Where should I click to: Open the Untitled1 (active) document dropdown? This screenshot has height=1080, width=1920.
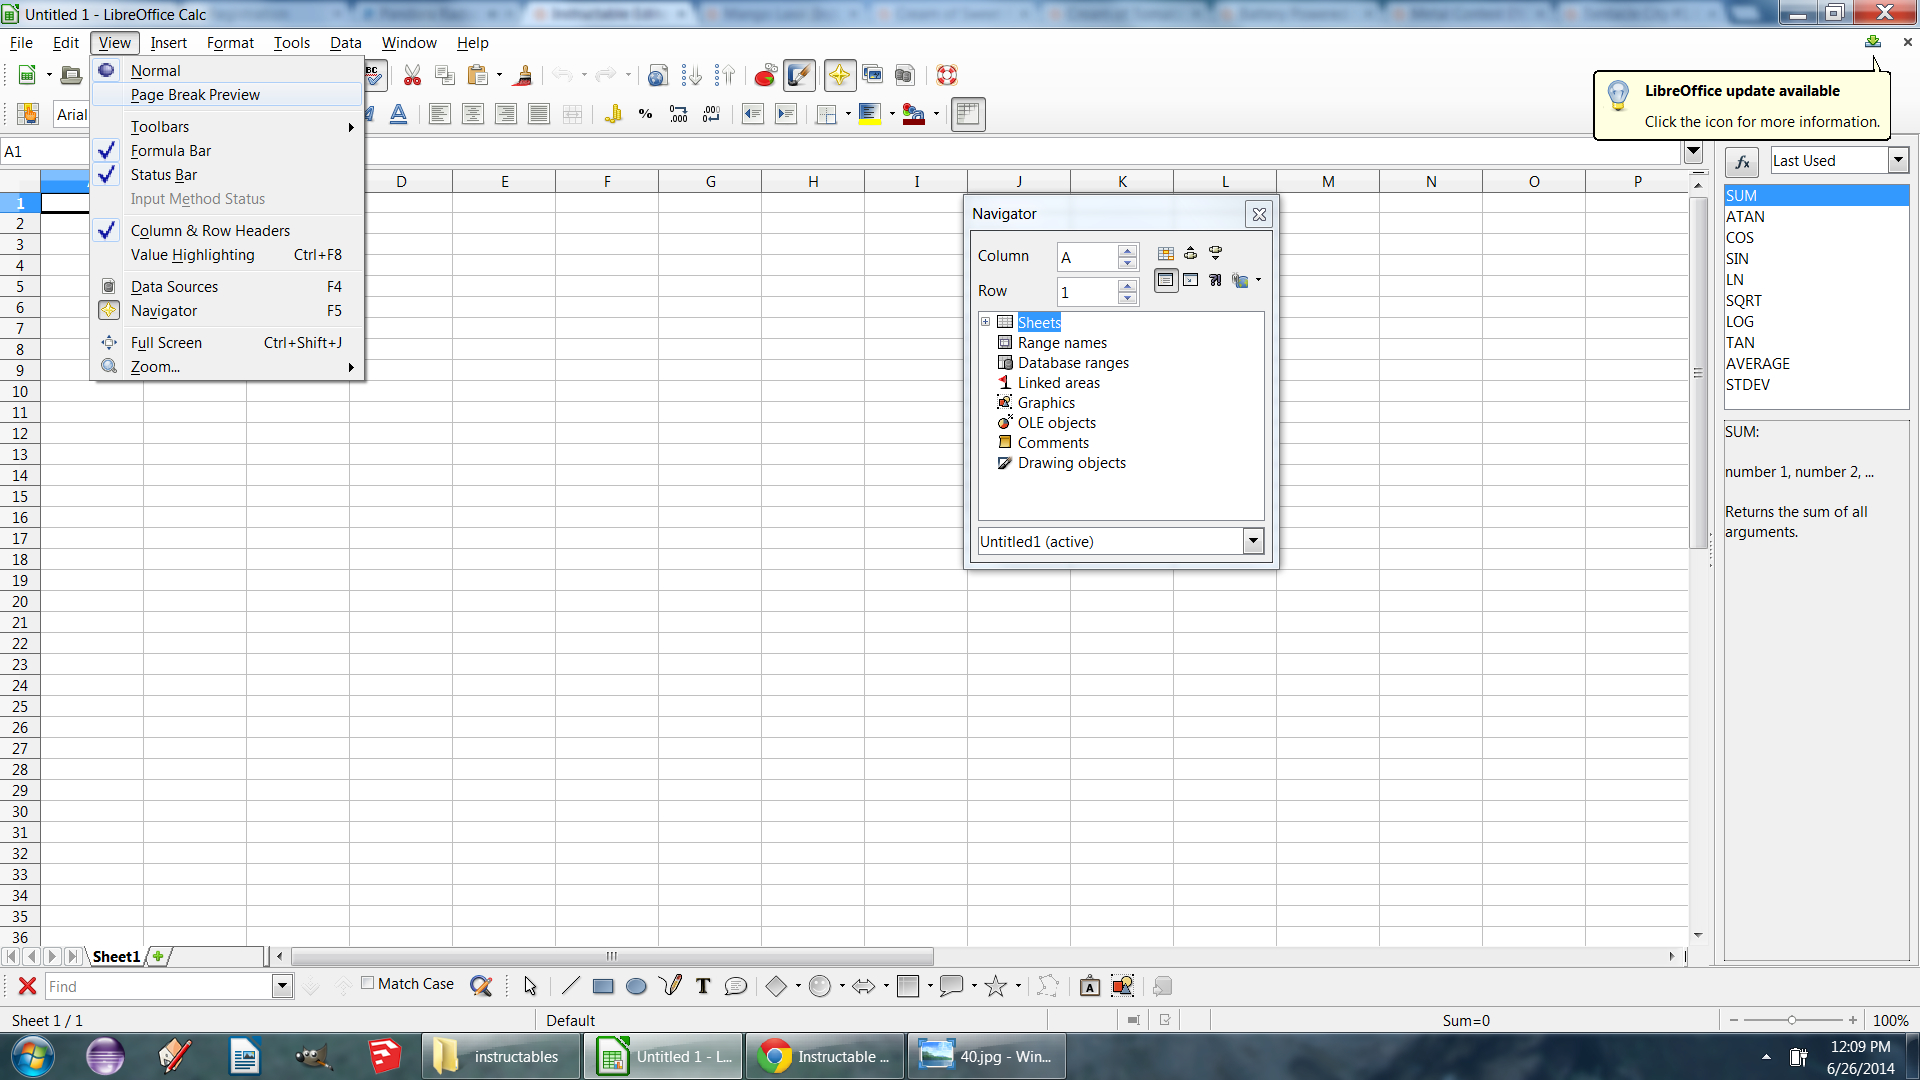tap(1253, 541)
